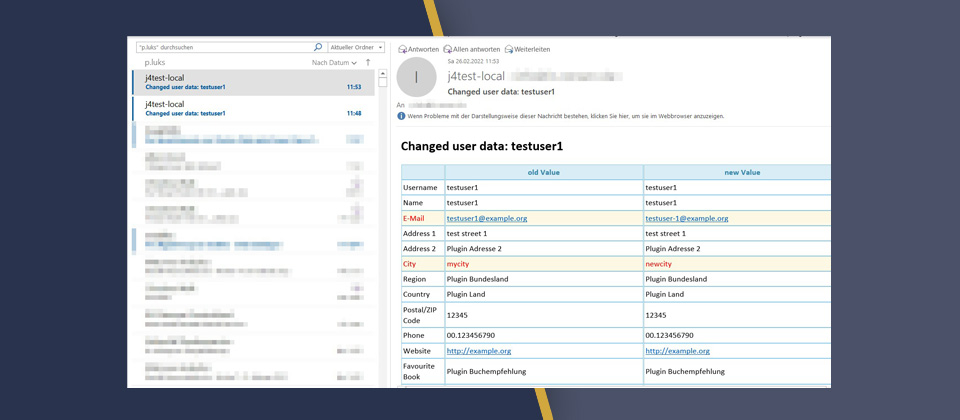
Task: Click the Weiterleiten forward icon
Action: click(509, 50)
